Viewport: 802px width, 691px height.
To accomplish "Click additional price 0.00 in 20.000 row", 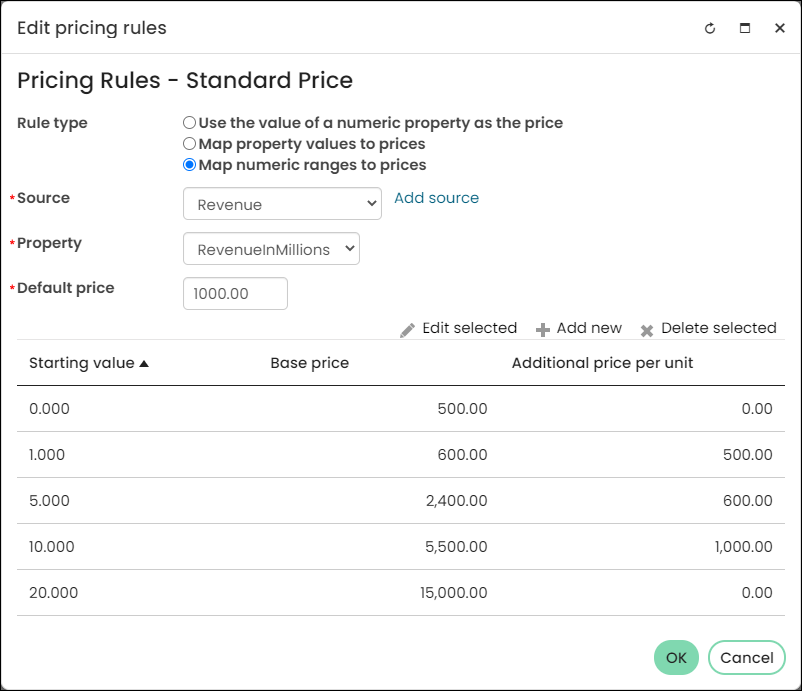I will tap(757, 593).
